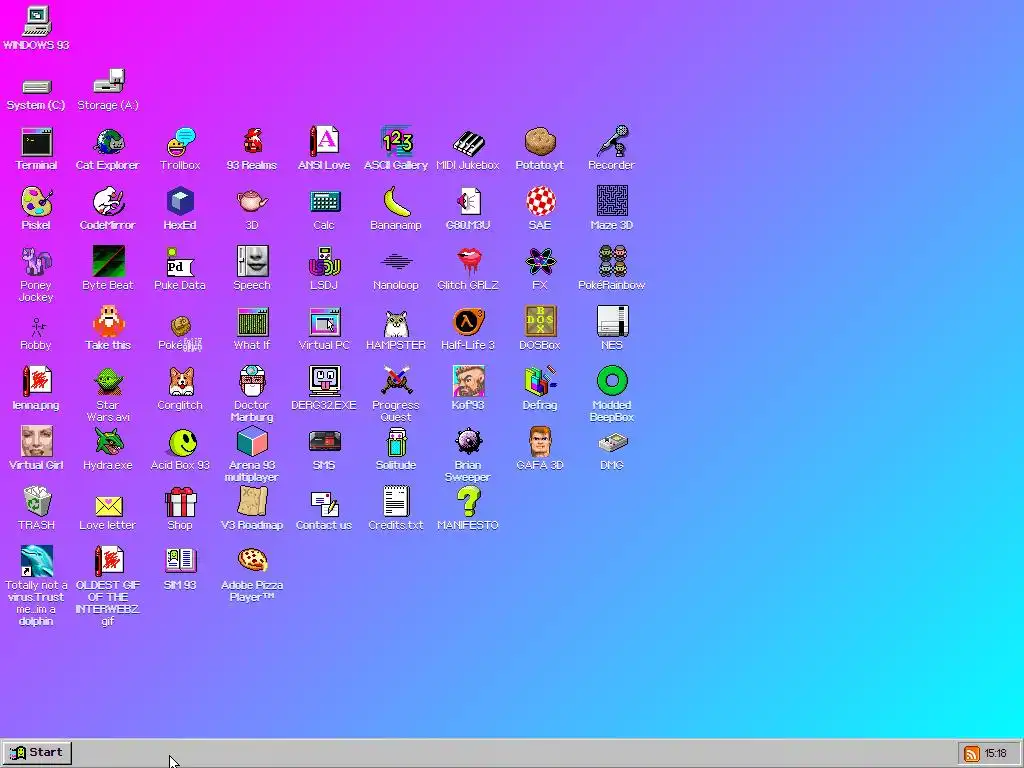Image resolution: width=1024 pixels, height=768 pixels.
Task: Launch Adobe Pizza Player icon
Action: [252, 560]
